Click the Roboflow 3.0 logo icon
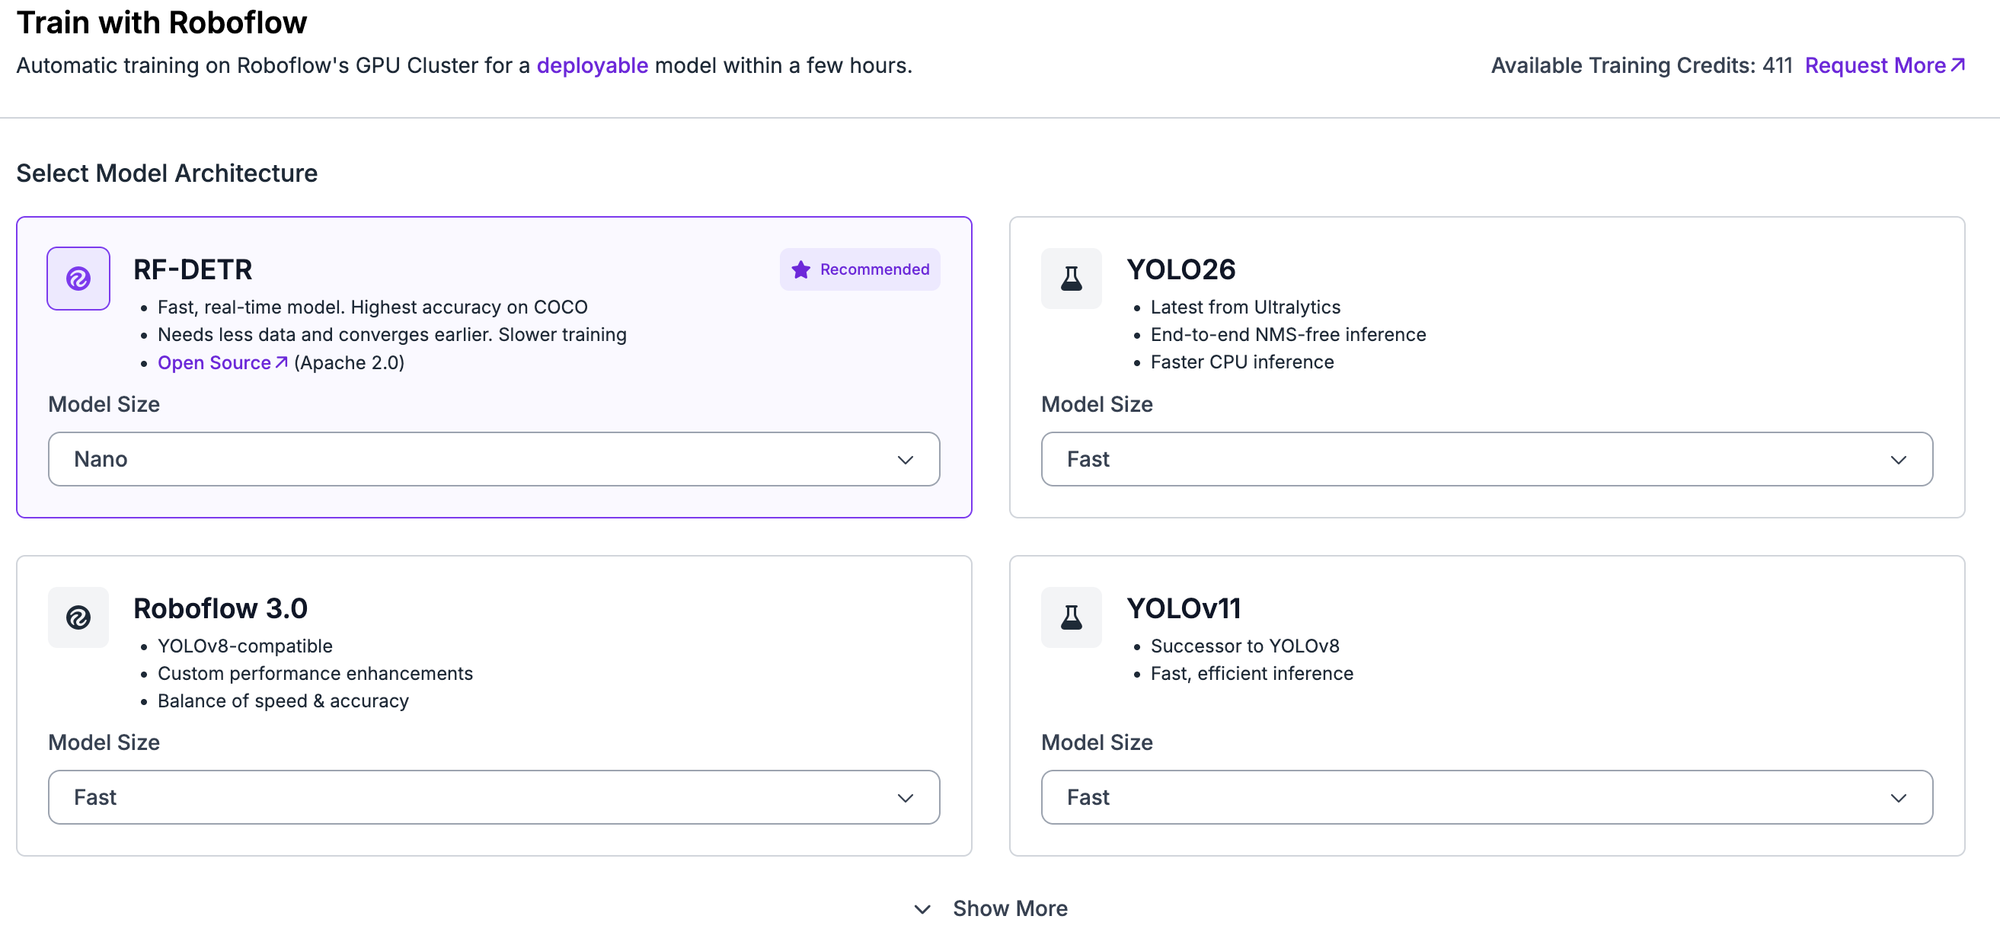Image resolution: width=2000 pixels, height=944 pixels. [x=78, y=617]
